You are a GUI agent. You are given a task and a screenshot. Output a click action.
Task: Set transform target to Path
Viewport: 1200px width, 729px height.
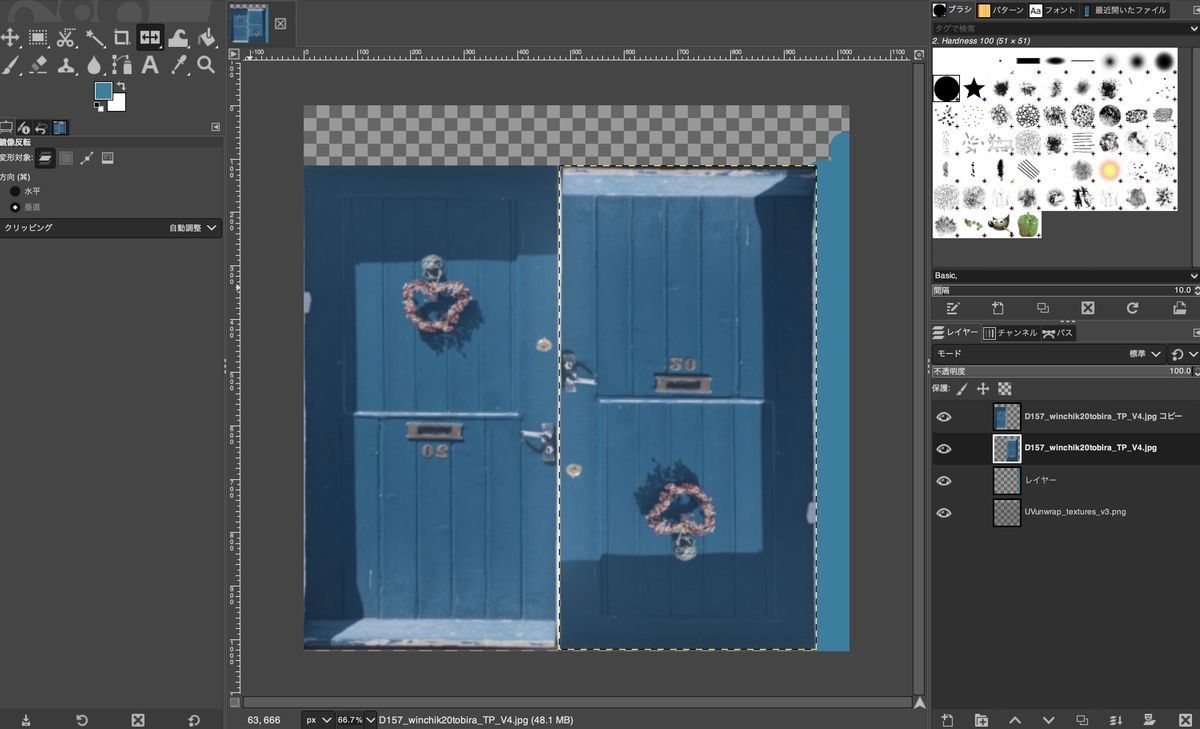pyautogui.click(x=87, y=158)
